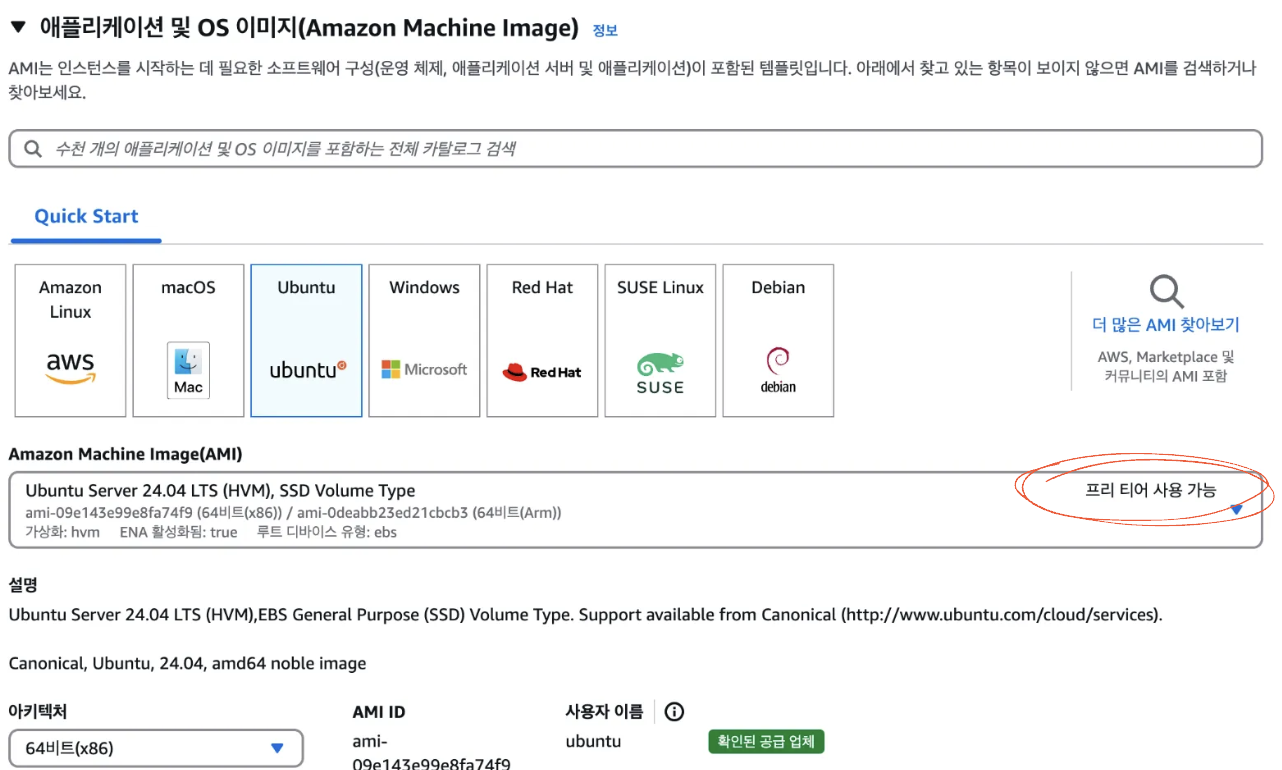
Task: Collapse the Amazon Machine Image section triangle
Action: pyautogui.click(x=18, y=28)
